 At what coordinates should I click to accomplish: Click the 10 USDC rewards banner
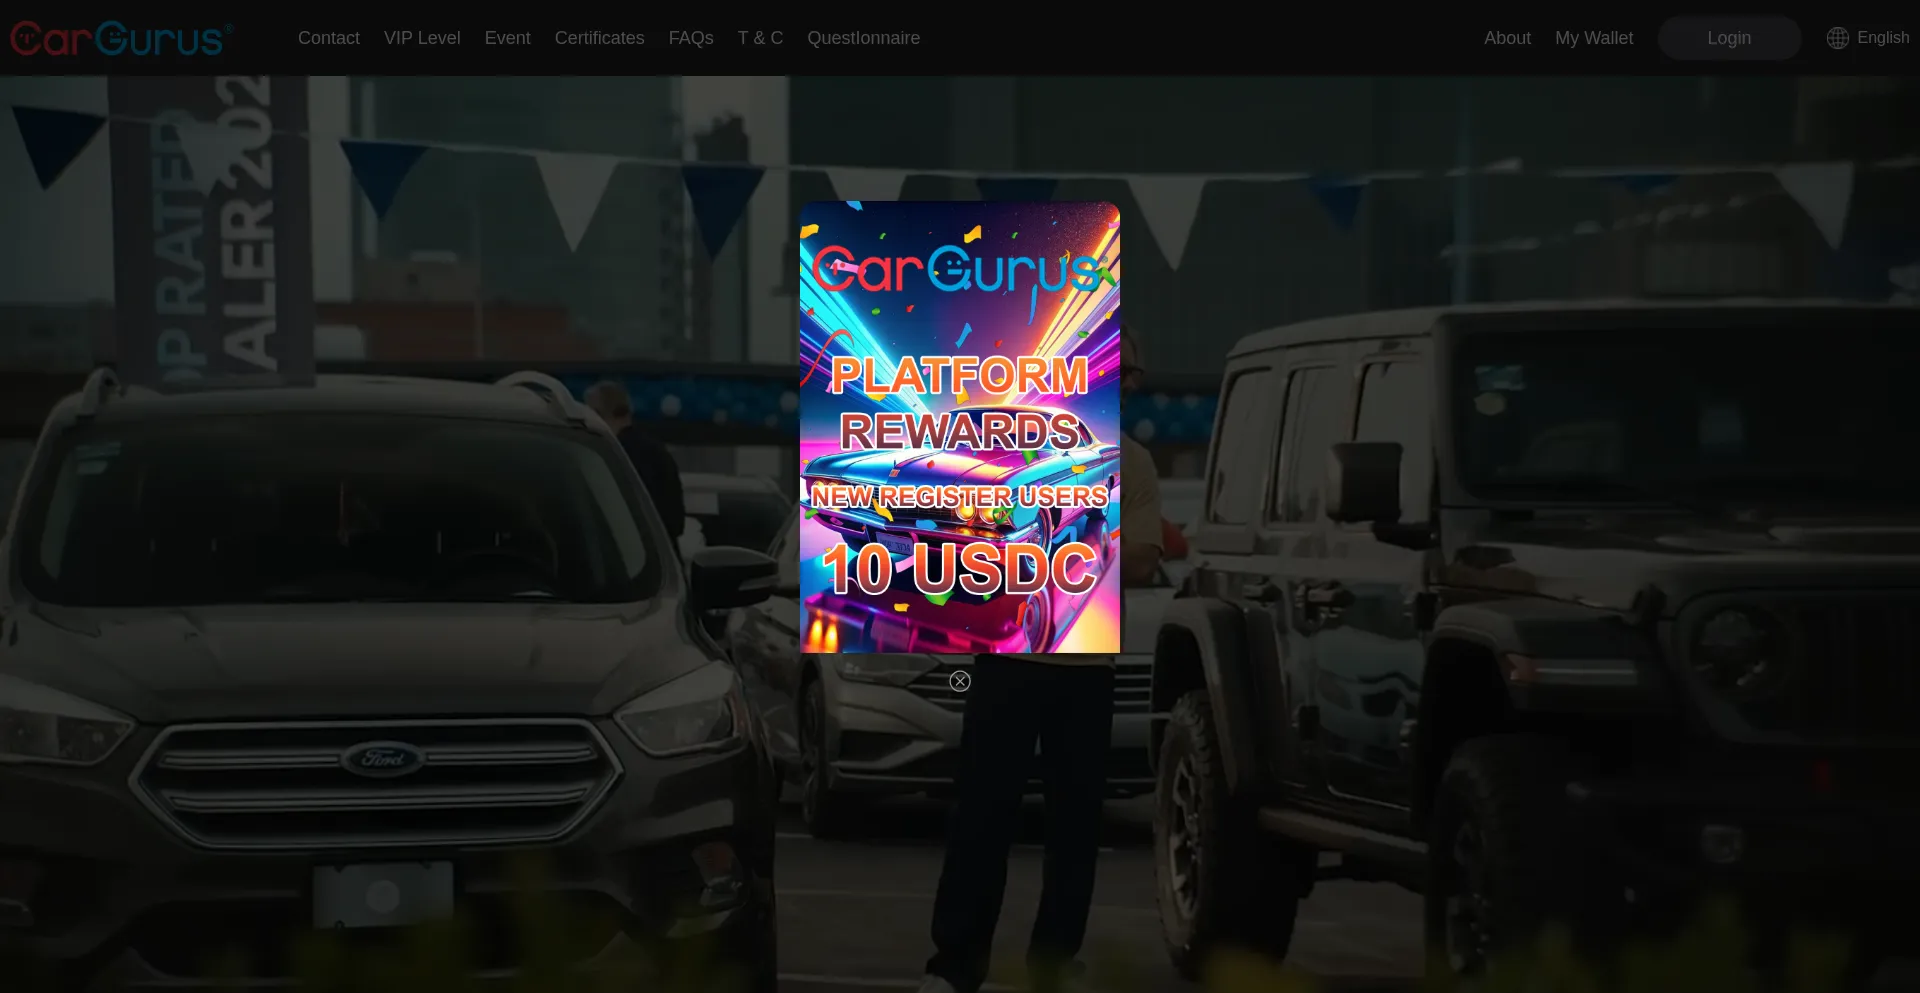pos(959,570)
